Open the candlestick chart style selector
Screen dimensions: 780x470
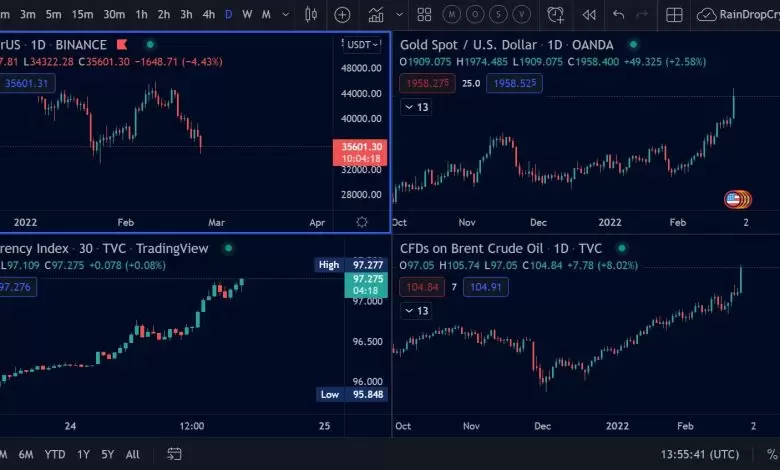coord(310,15)
